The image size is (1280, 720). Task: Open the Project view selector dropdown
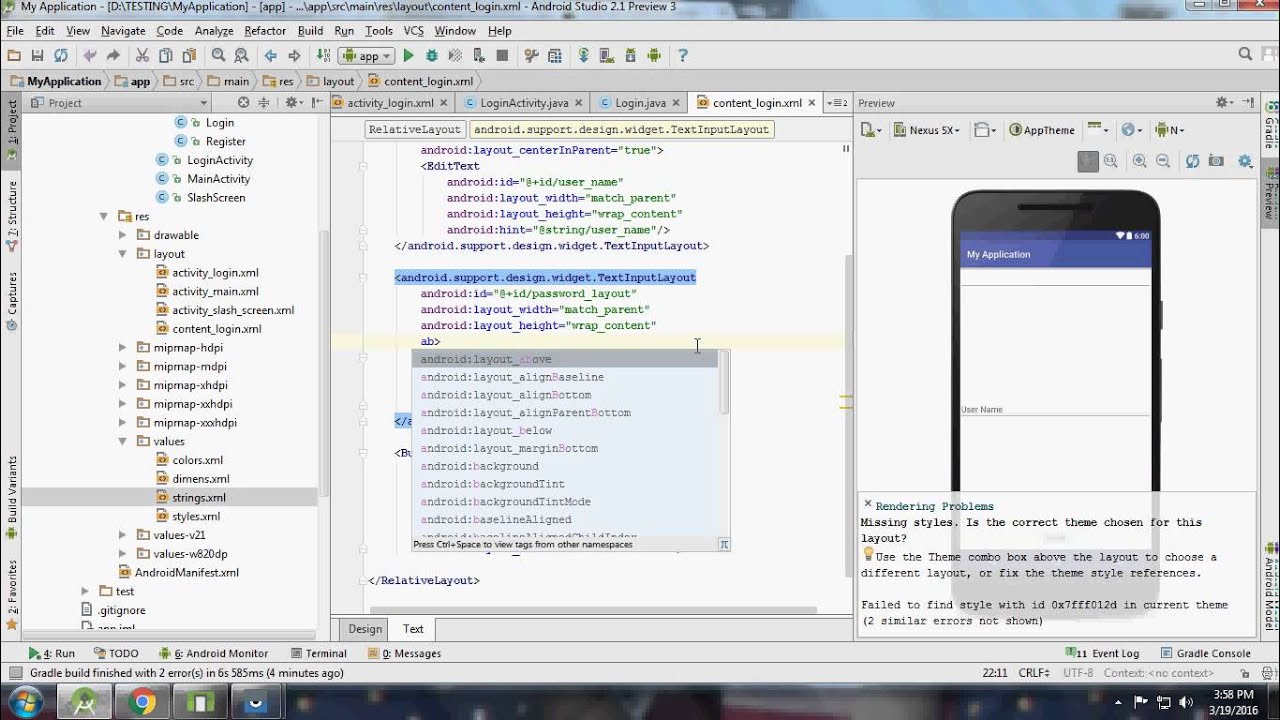[118, 102]
